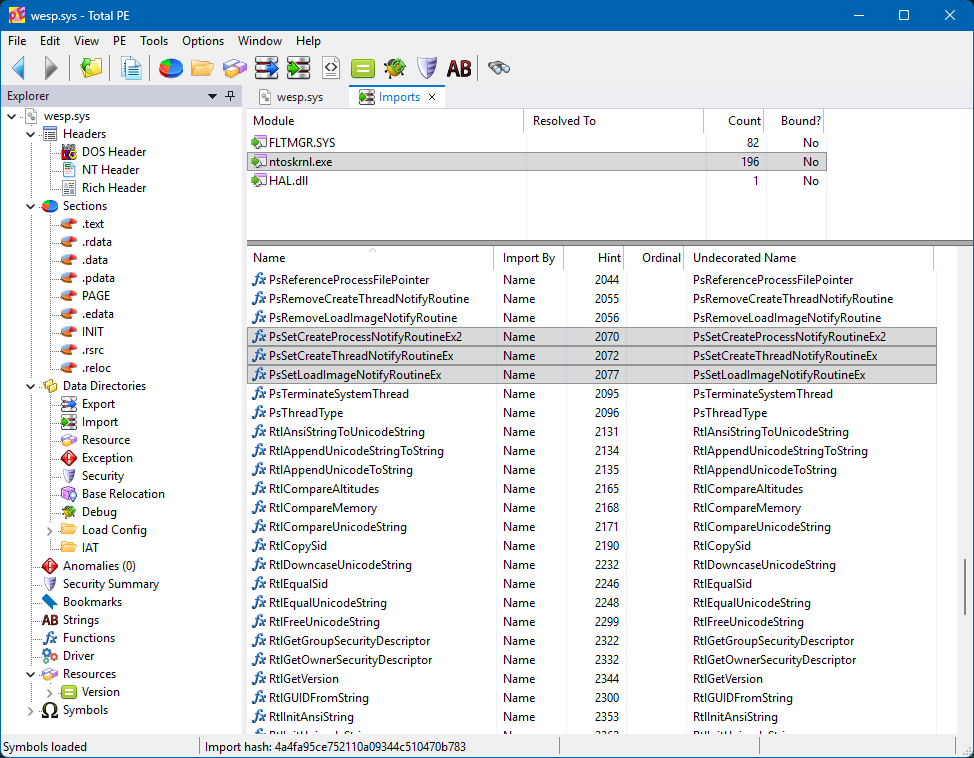This screenshot has width=974, height=758.
Task: Click the Imports green arrow toolbar icon
Action: click(298, 68)
